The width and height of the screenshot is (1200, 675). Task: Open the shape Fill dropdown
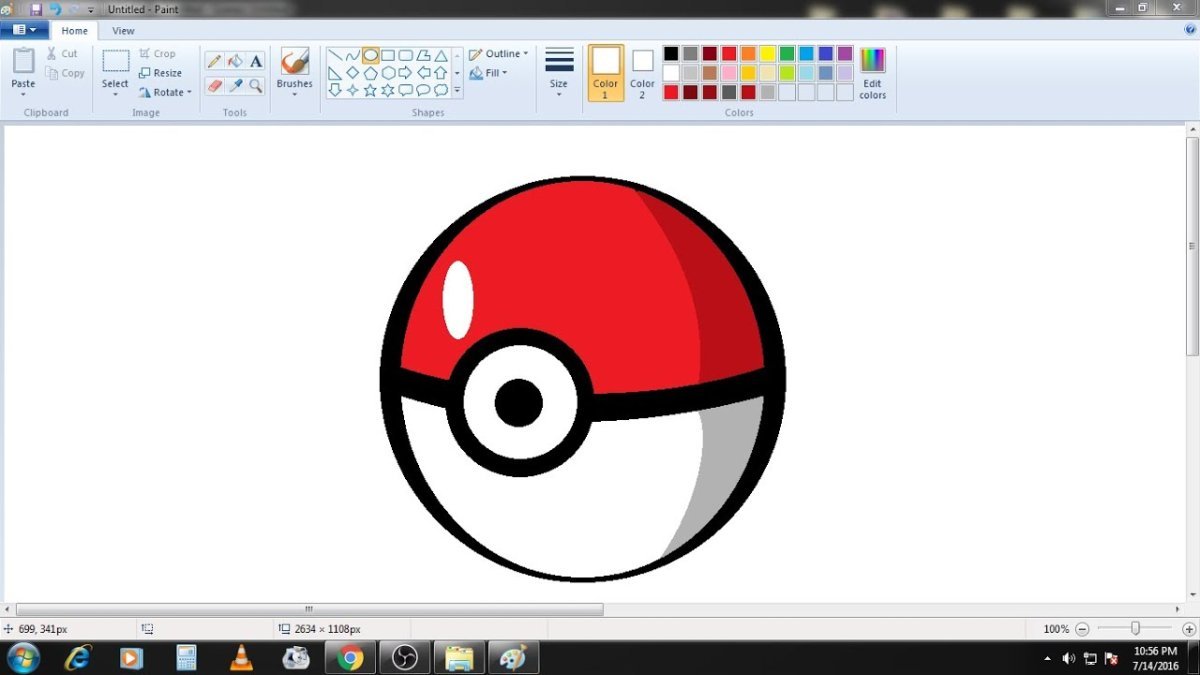point(490,73)
